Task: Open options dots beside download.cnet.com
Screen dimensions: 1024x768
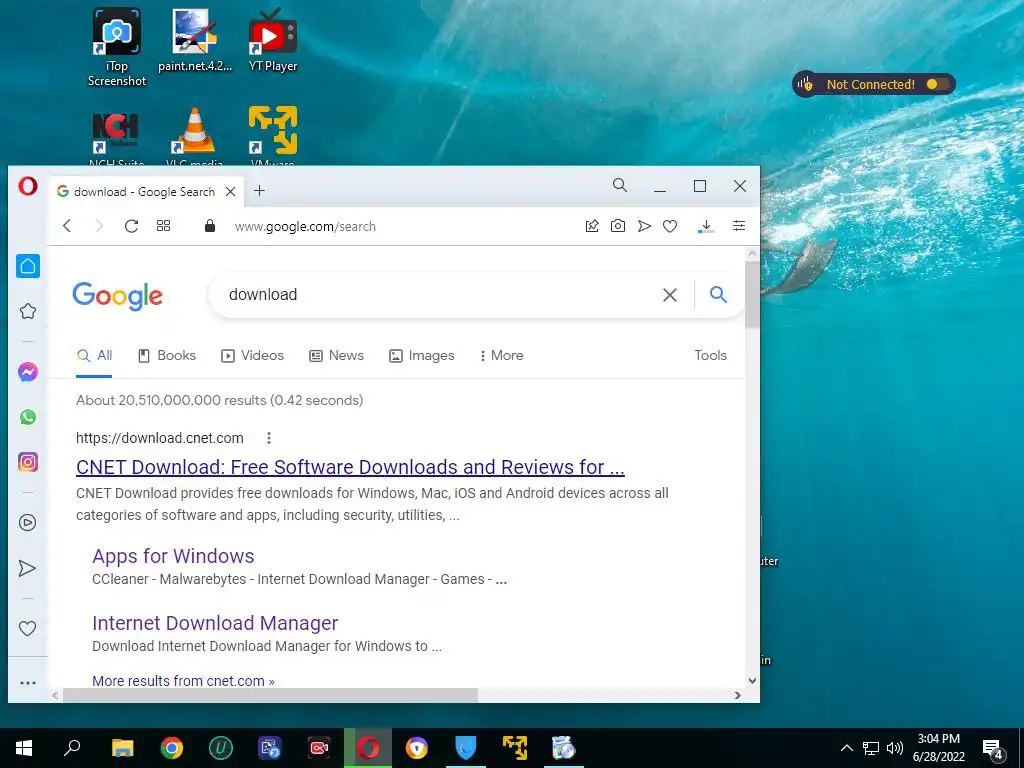Action: (268, 438)
